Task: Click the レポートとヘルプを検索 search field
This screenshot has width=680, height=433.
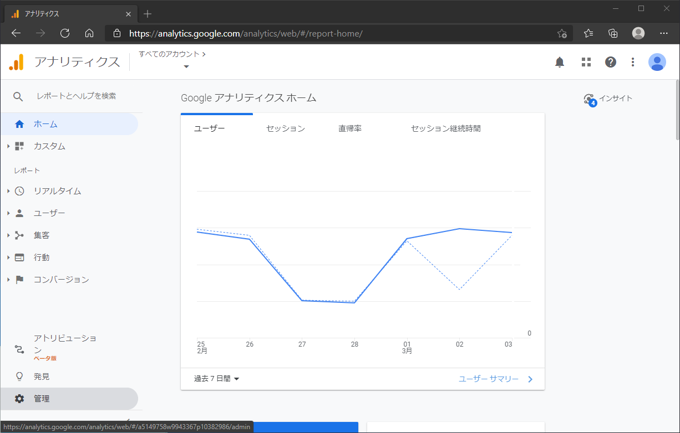Action: point(76,96)
